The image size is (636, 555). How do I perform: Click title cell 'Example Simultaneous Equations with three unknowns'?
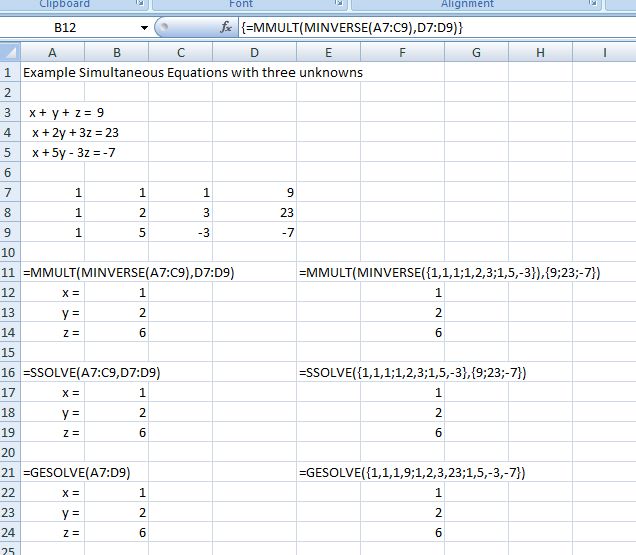(x=193, y=73)
